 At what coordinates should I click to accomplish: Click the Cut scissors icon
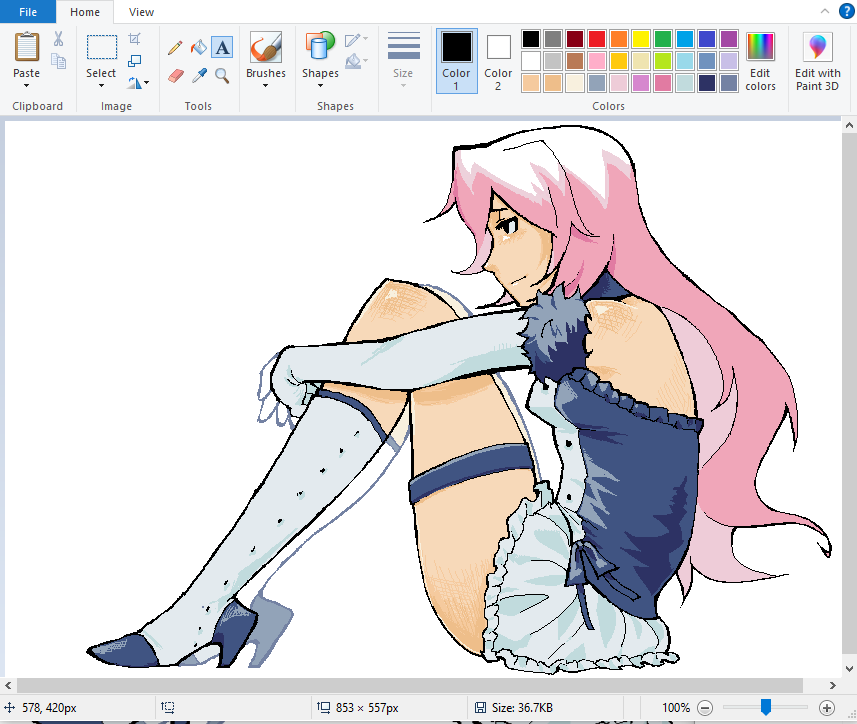(x=58, y=39)
